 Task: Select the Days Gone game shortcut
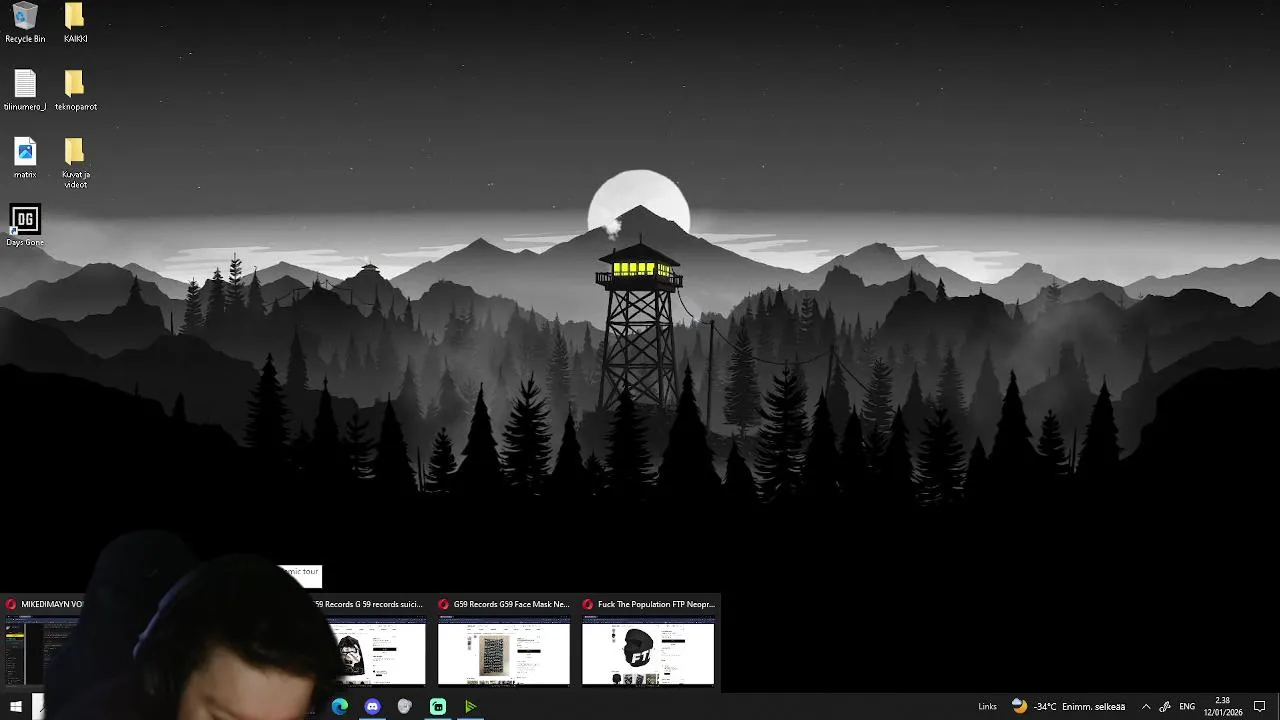tap(25, 226)
